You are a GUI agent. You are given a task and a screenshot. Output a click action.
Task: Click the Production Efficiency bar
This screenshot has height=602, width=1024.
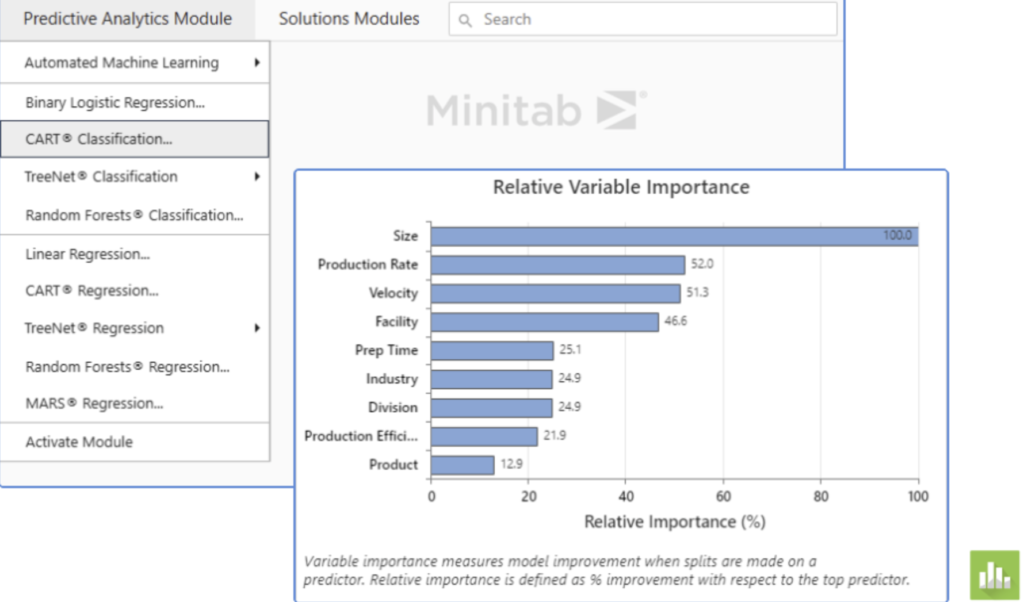coord(484,437)
